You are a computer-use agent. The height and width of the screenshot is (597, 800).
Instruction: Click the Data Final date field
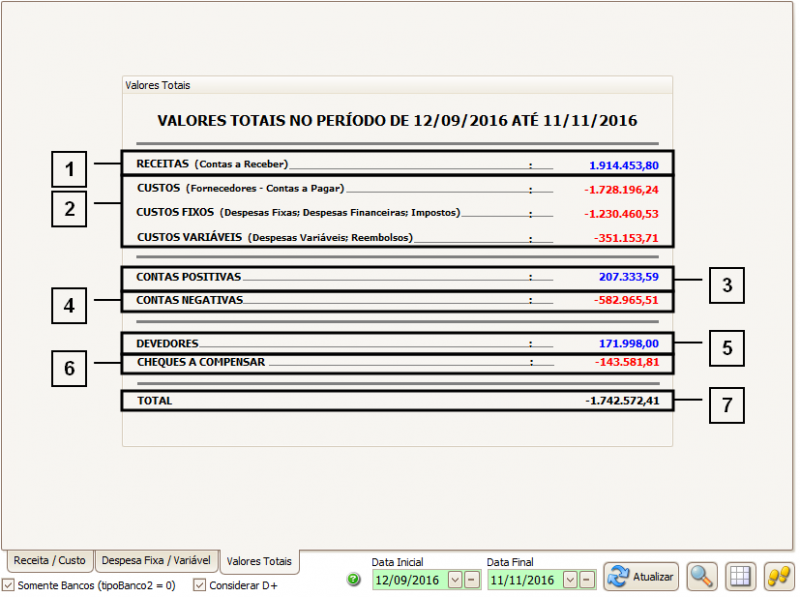tap(523, 580)
